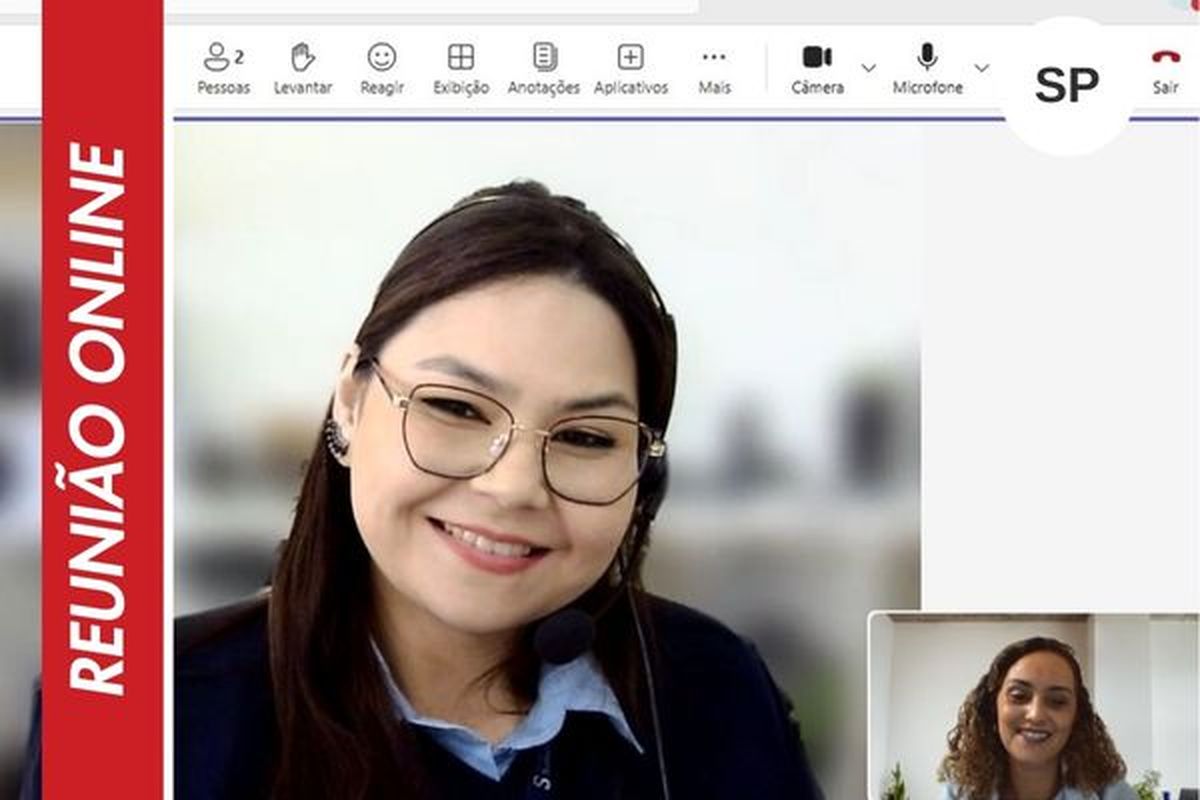Click the red Sair hang-up icon
This screenshot has width=1200, height=800.
[x=1165, y=58]
